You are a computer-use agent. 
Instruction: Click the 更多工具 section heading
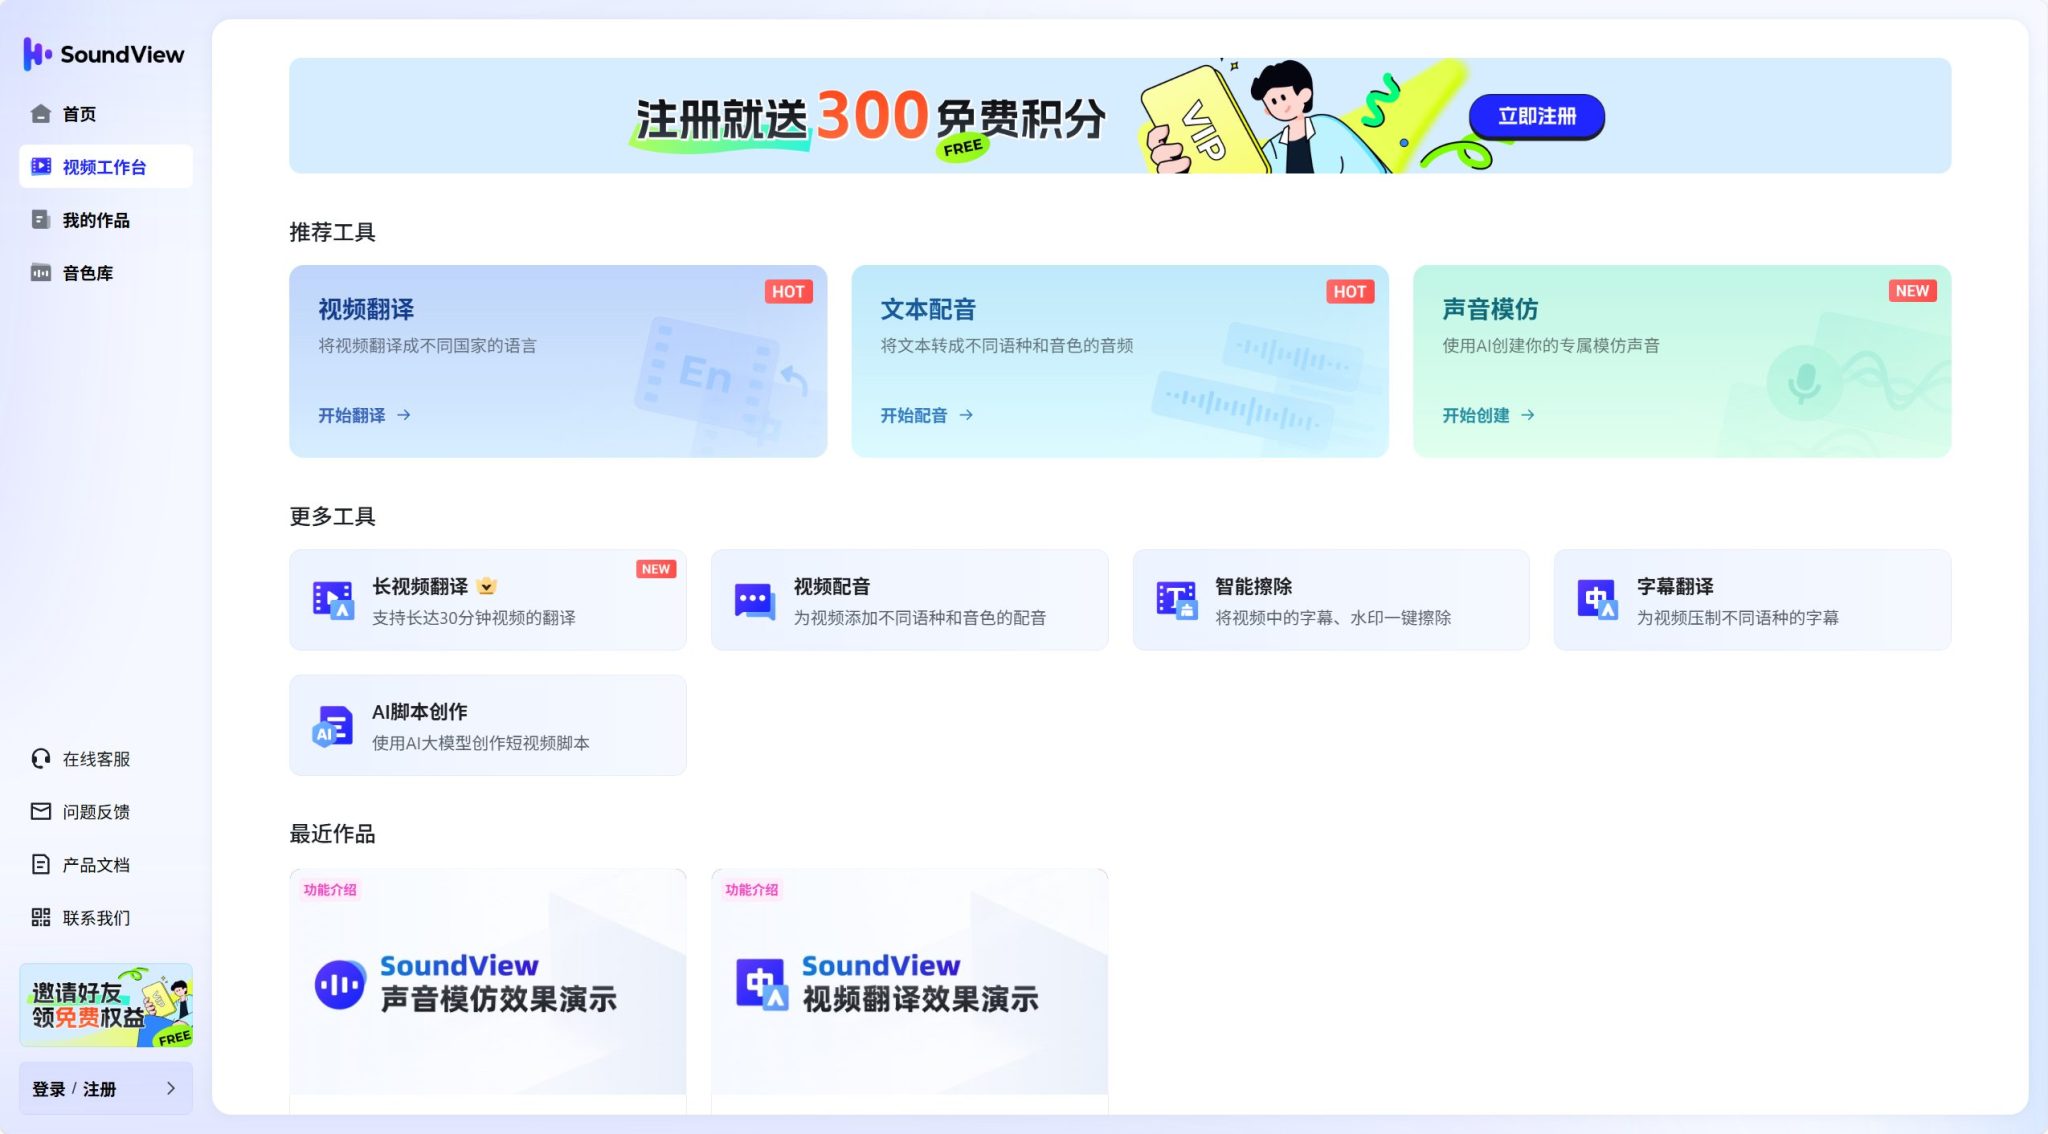click(332, 516)
